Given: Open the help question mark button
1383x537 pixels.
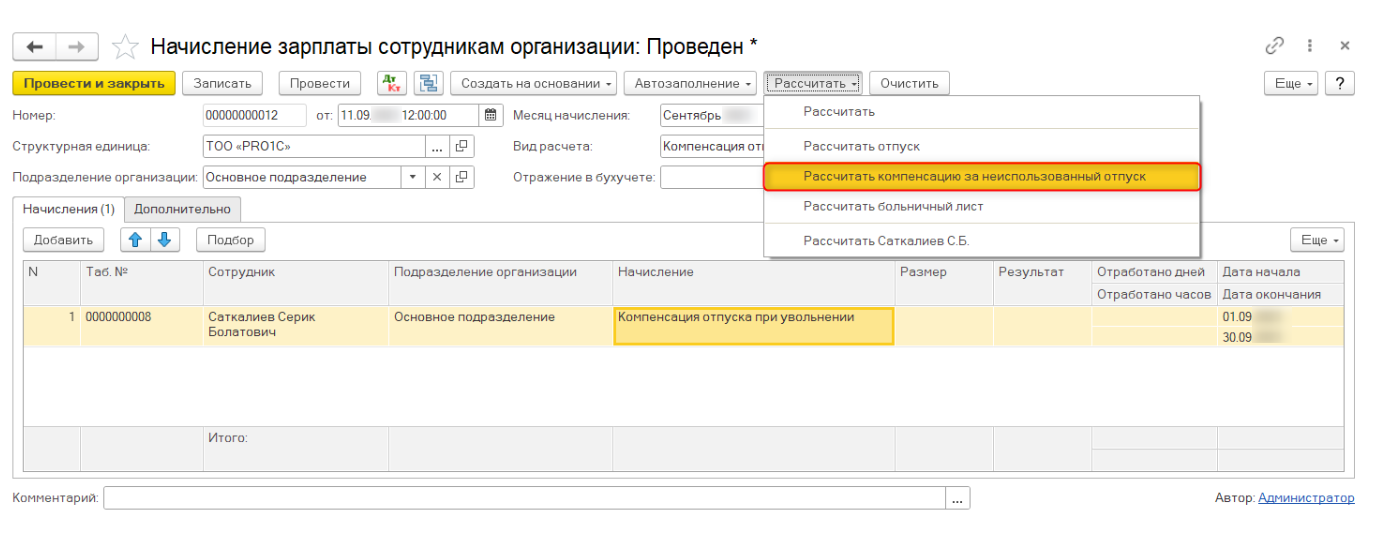Looking at the screenshot, I should click(1340, 84).
